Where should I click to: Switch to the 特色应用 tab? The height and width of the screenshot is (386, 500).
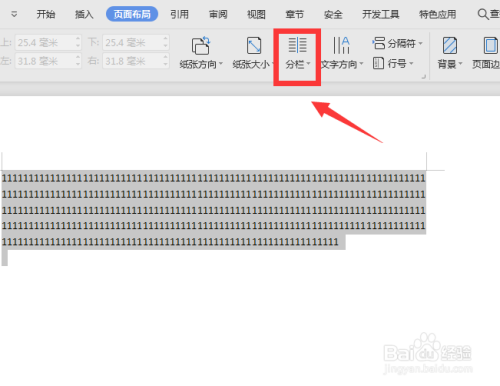tap(438, 14)
